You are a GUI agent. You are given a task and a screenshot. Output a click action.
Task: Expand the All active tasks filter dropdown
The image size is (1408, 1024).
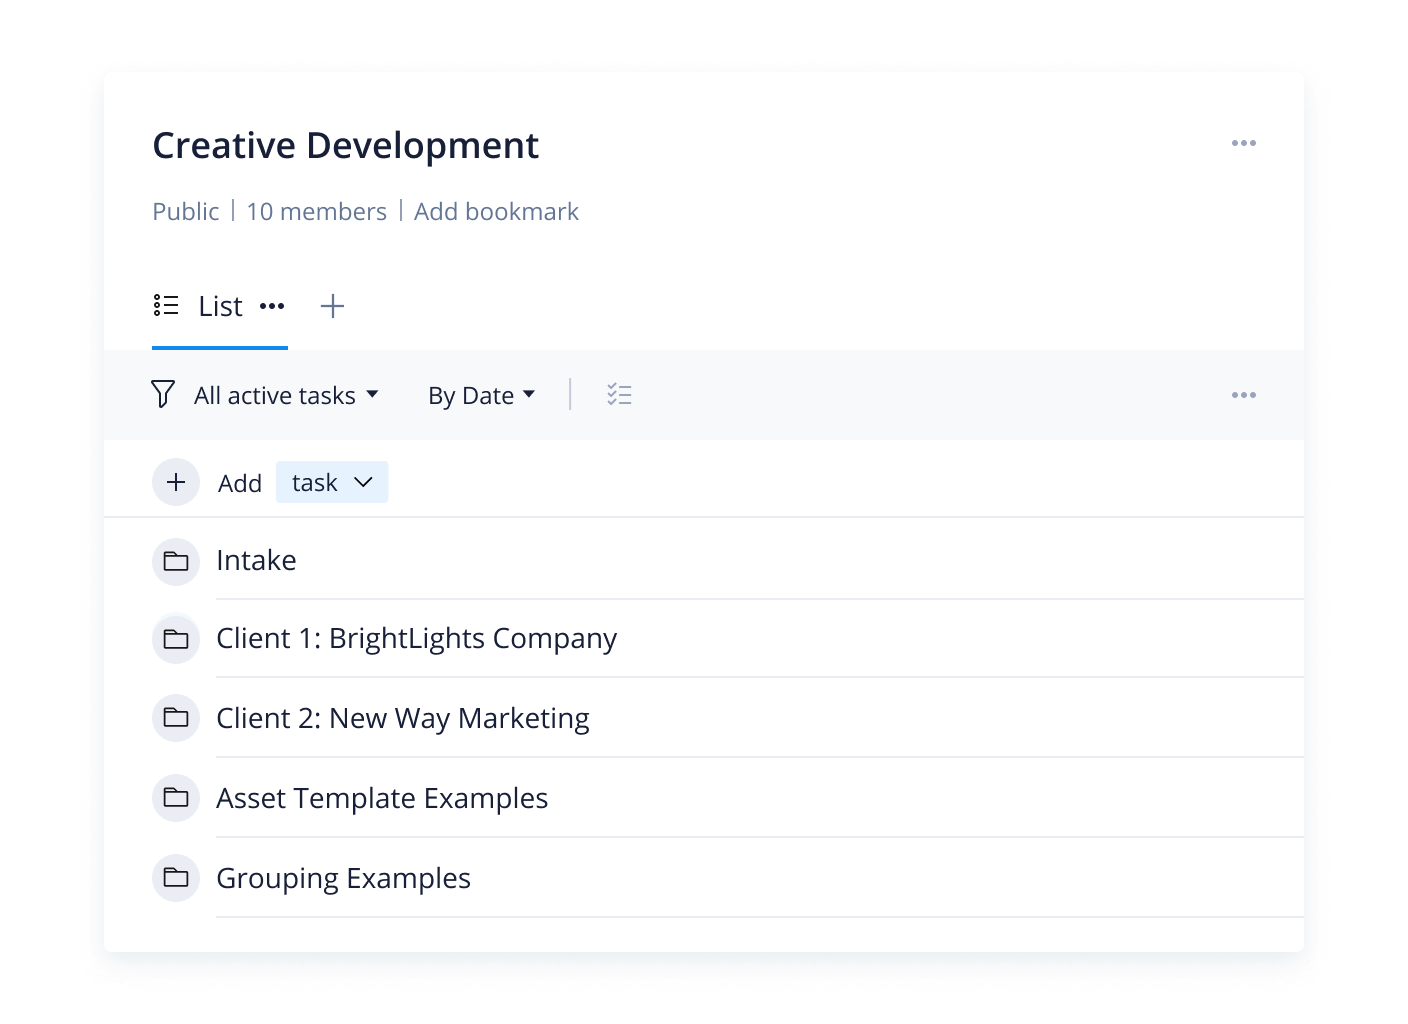pyautogui.click(x=286, y=396)
